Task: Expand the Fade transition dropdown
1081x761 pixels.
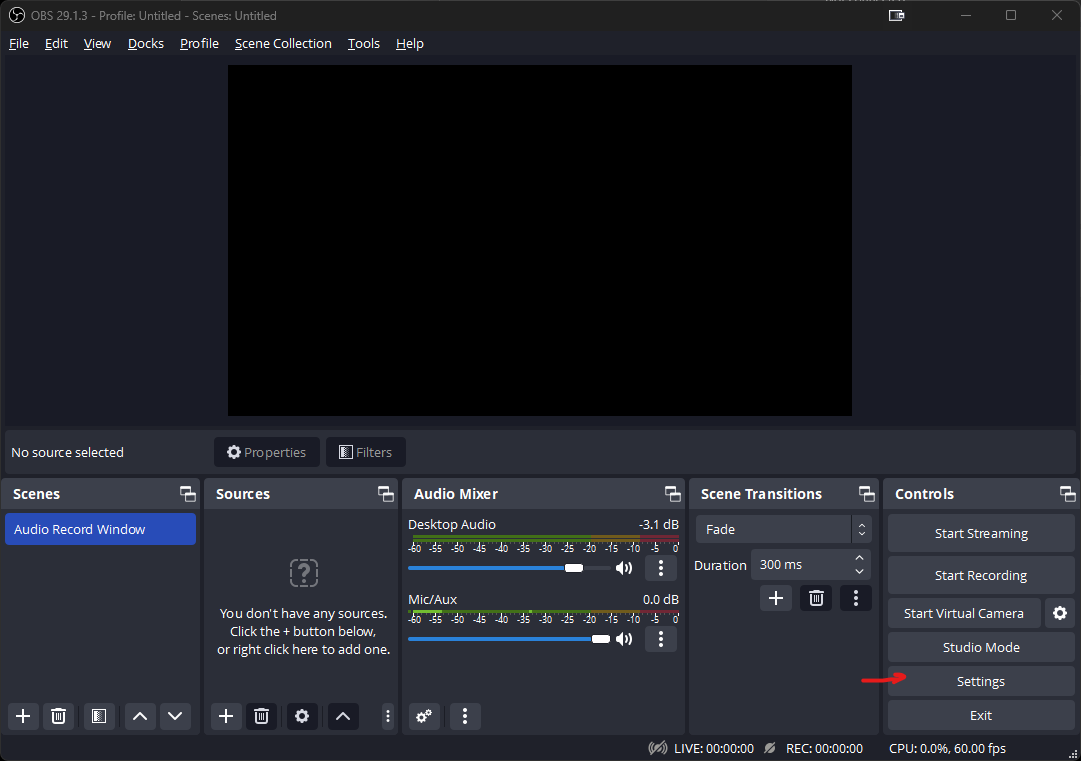Action: tap(861, 529)
